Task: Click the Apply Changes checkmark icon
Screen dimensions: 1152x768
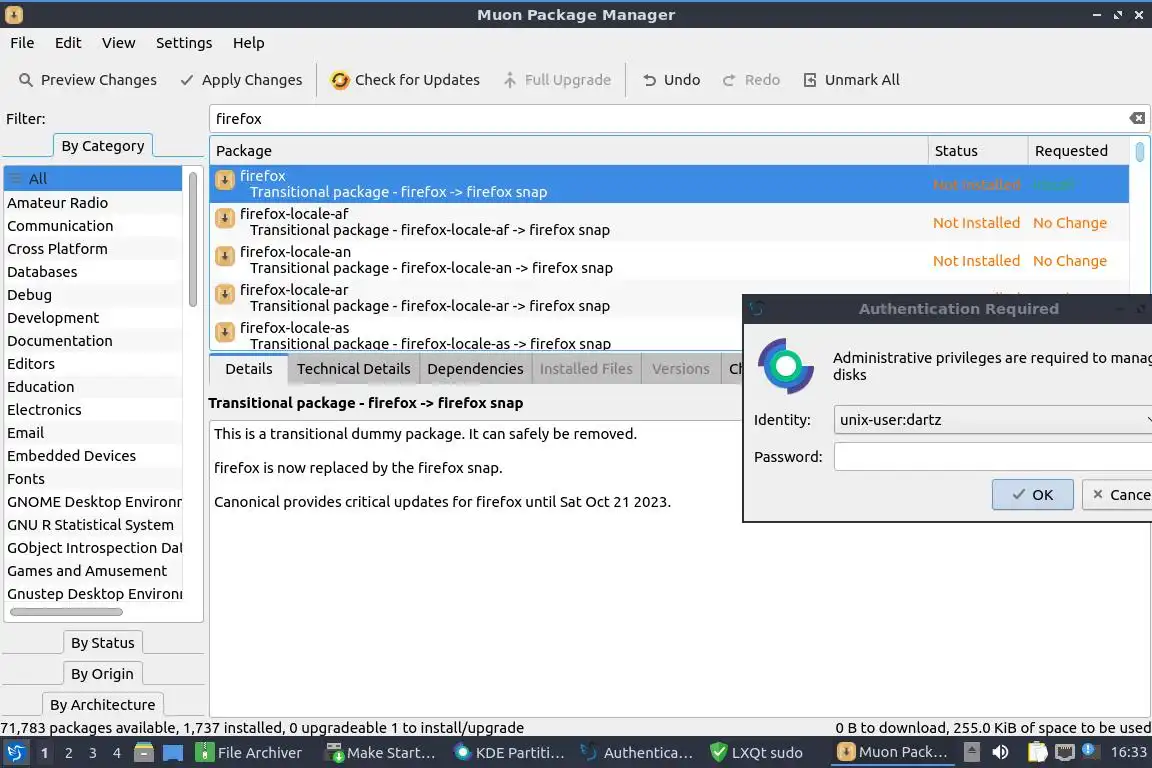Action: (x=187, y=80)
